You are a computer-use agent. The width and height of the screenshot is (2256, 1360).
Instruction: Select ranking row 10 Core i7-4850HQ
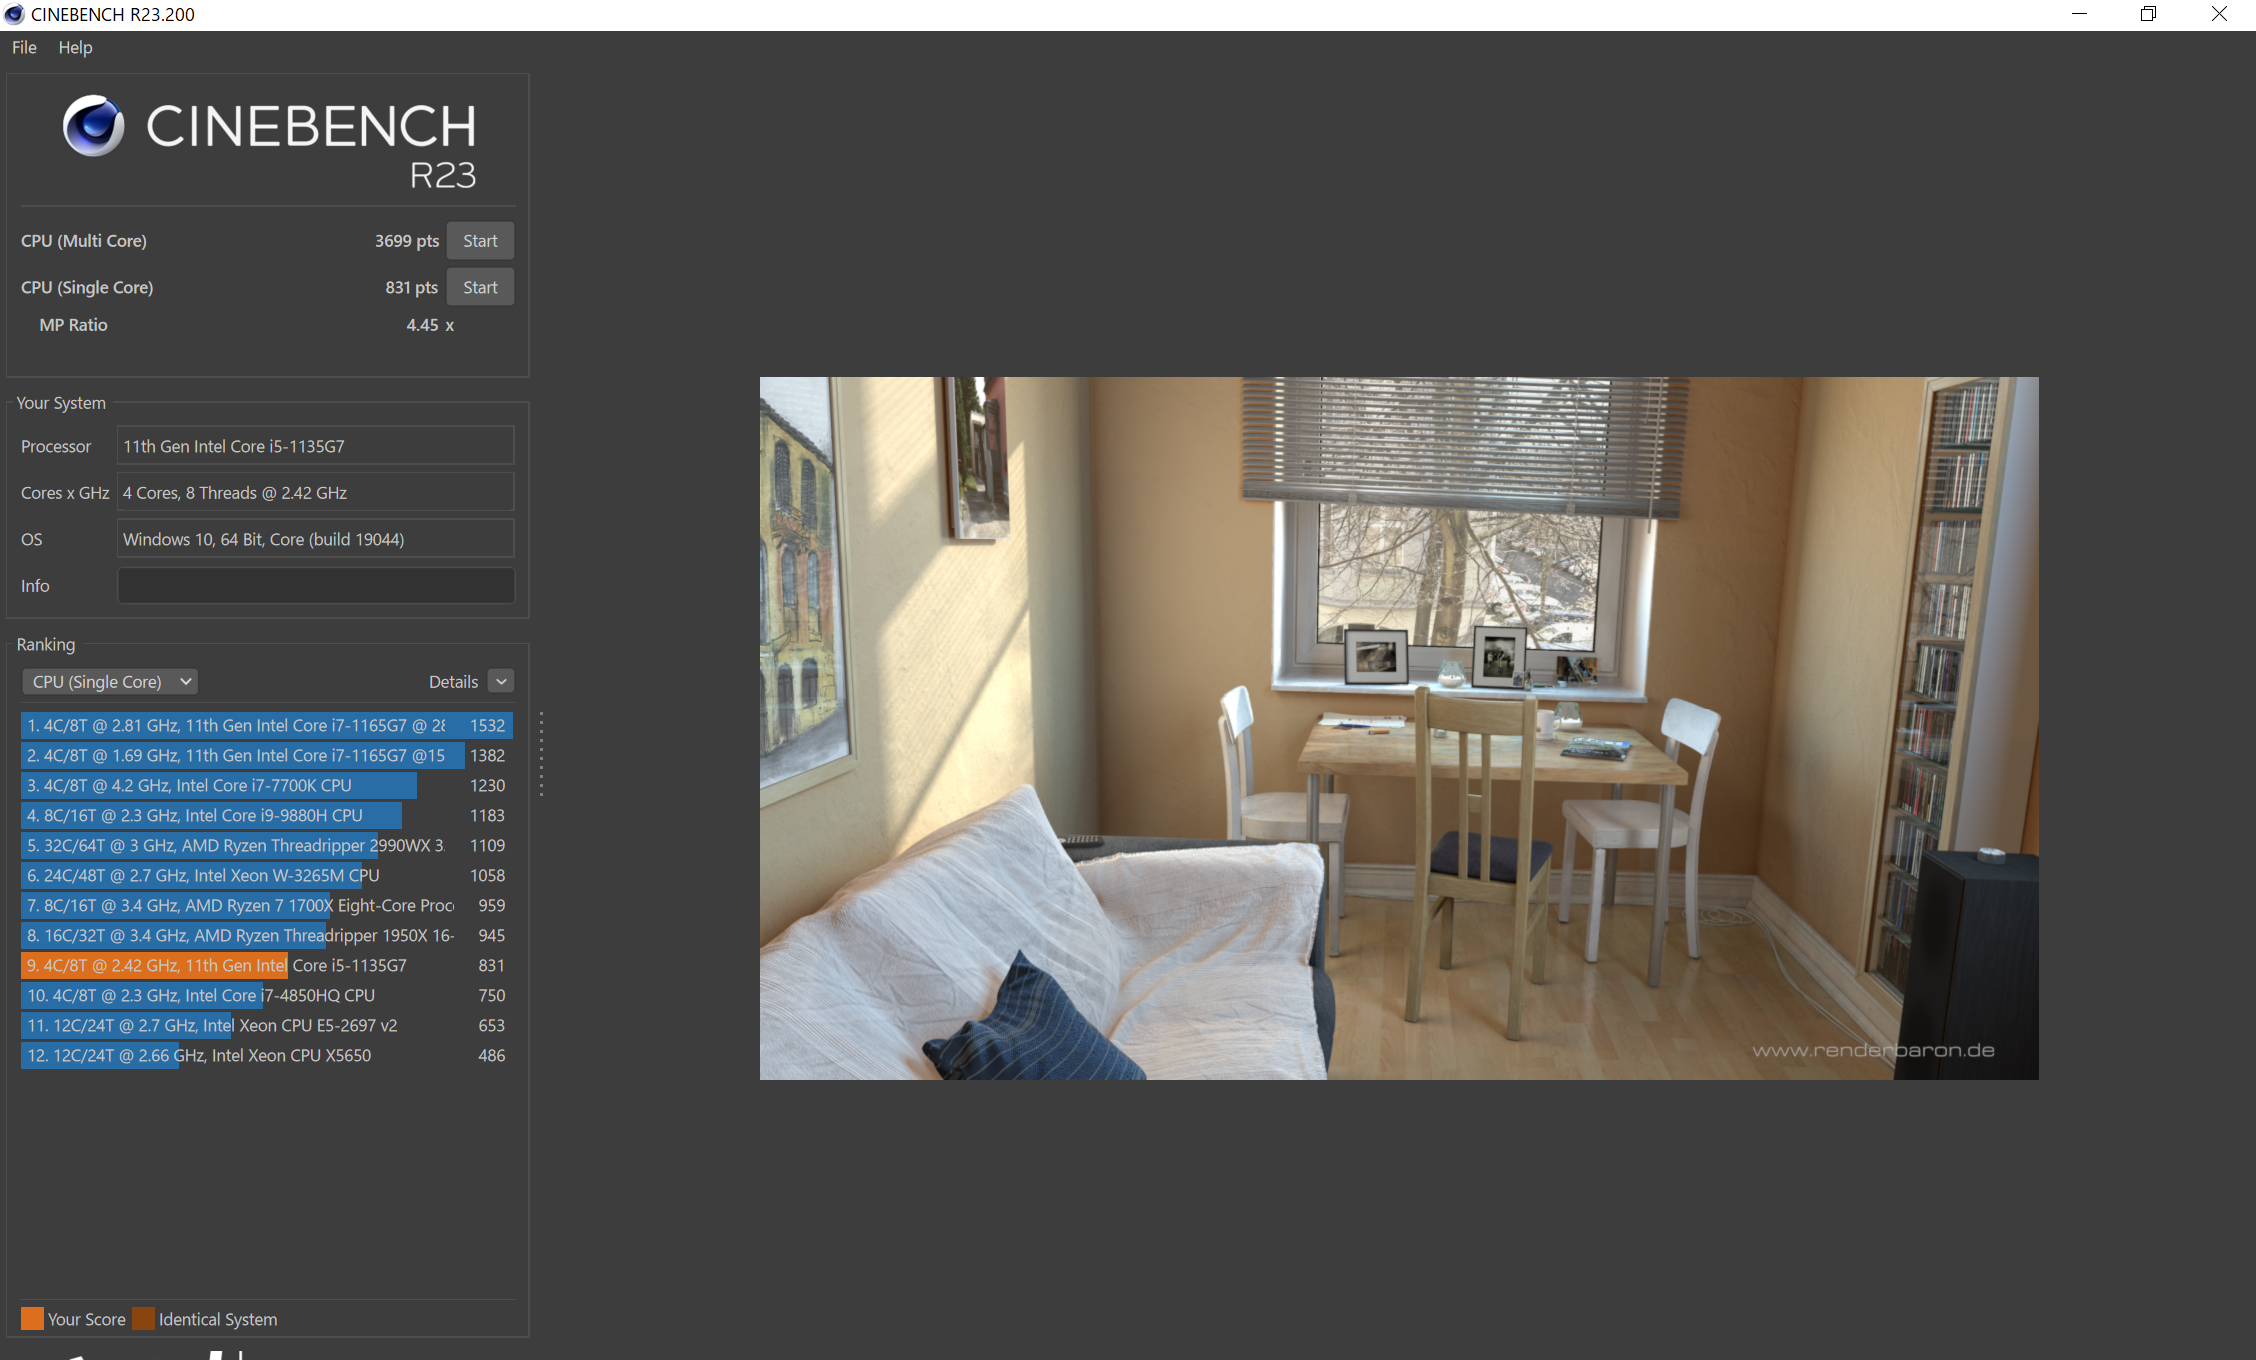click(x=267, y=996)
